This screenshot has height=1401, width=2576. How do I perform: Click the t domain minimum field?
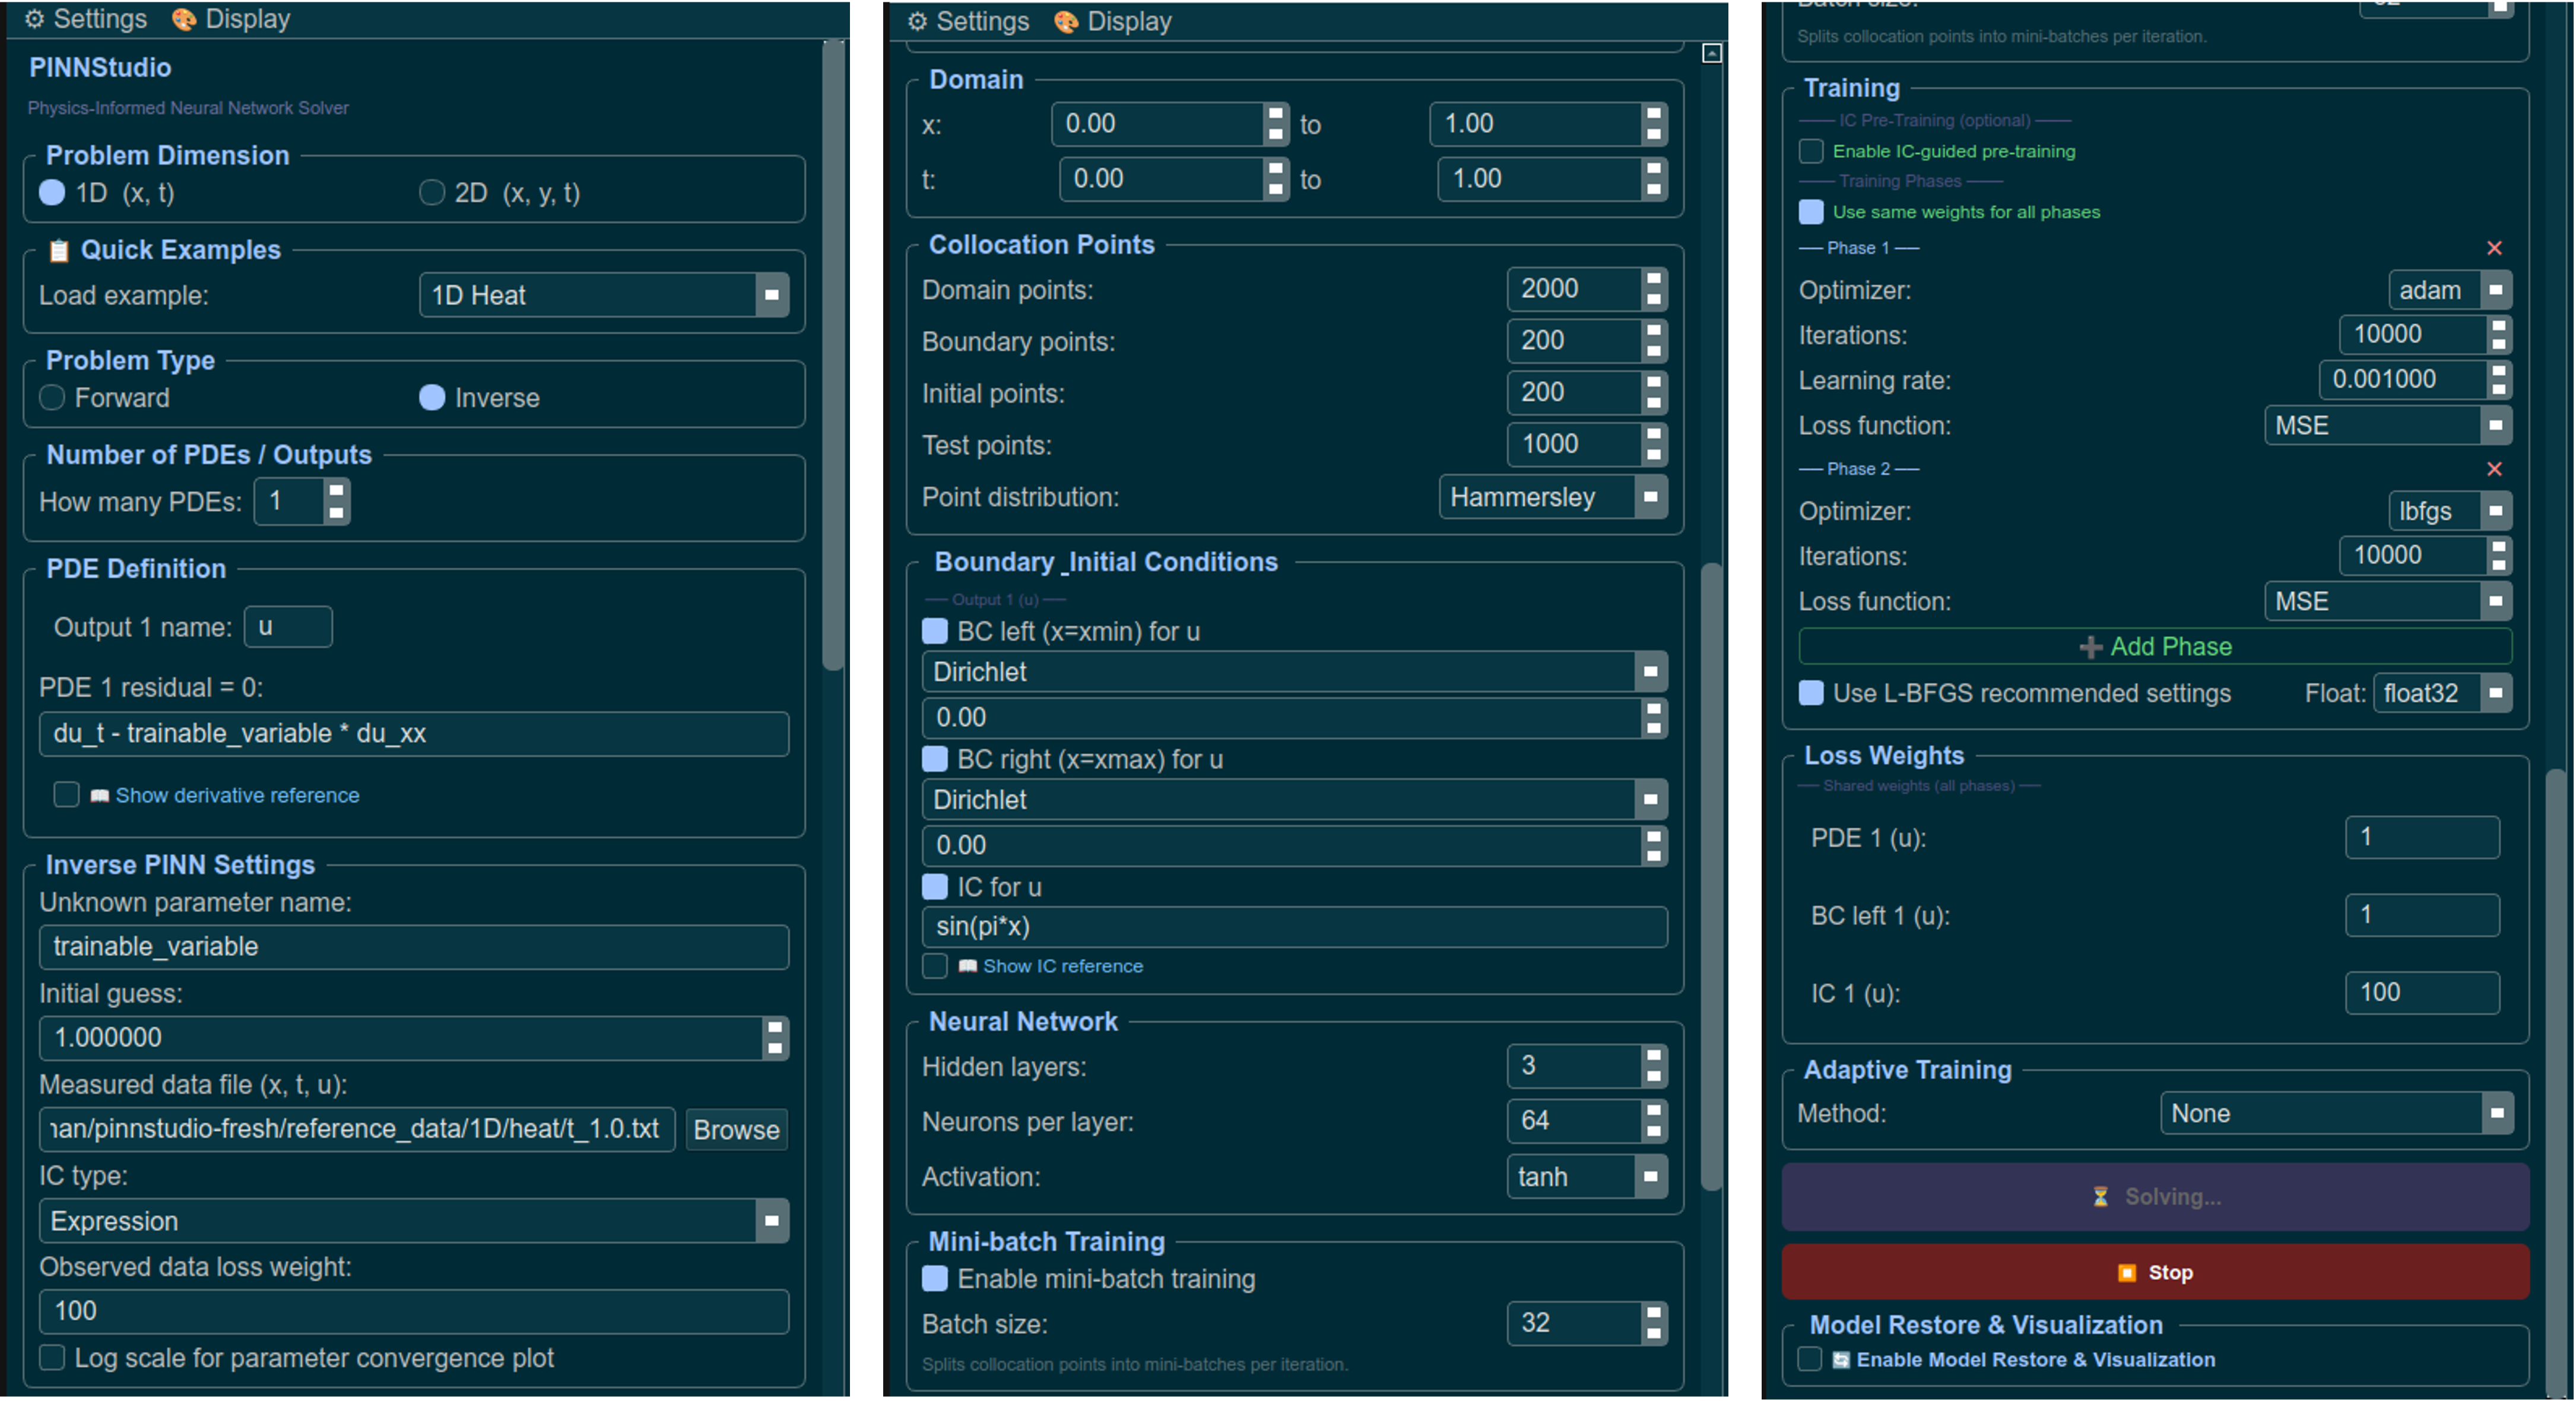click(x=1174, y=179)
